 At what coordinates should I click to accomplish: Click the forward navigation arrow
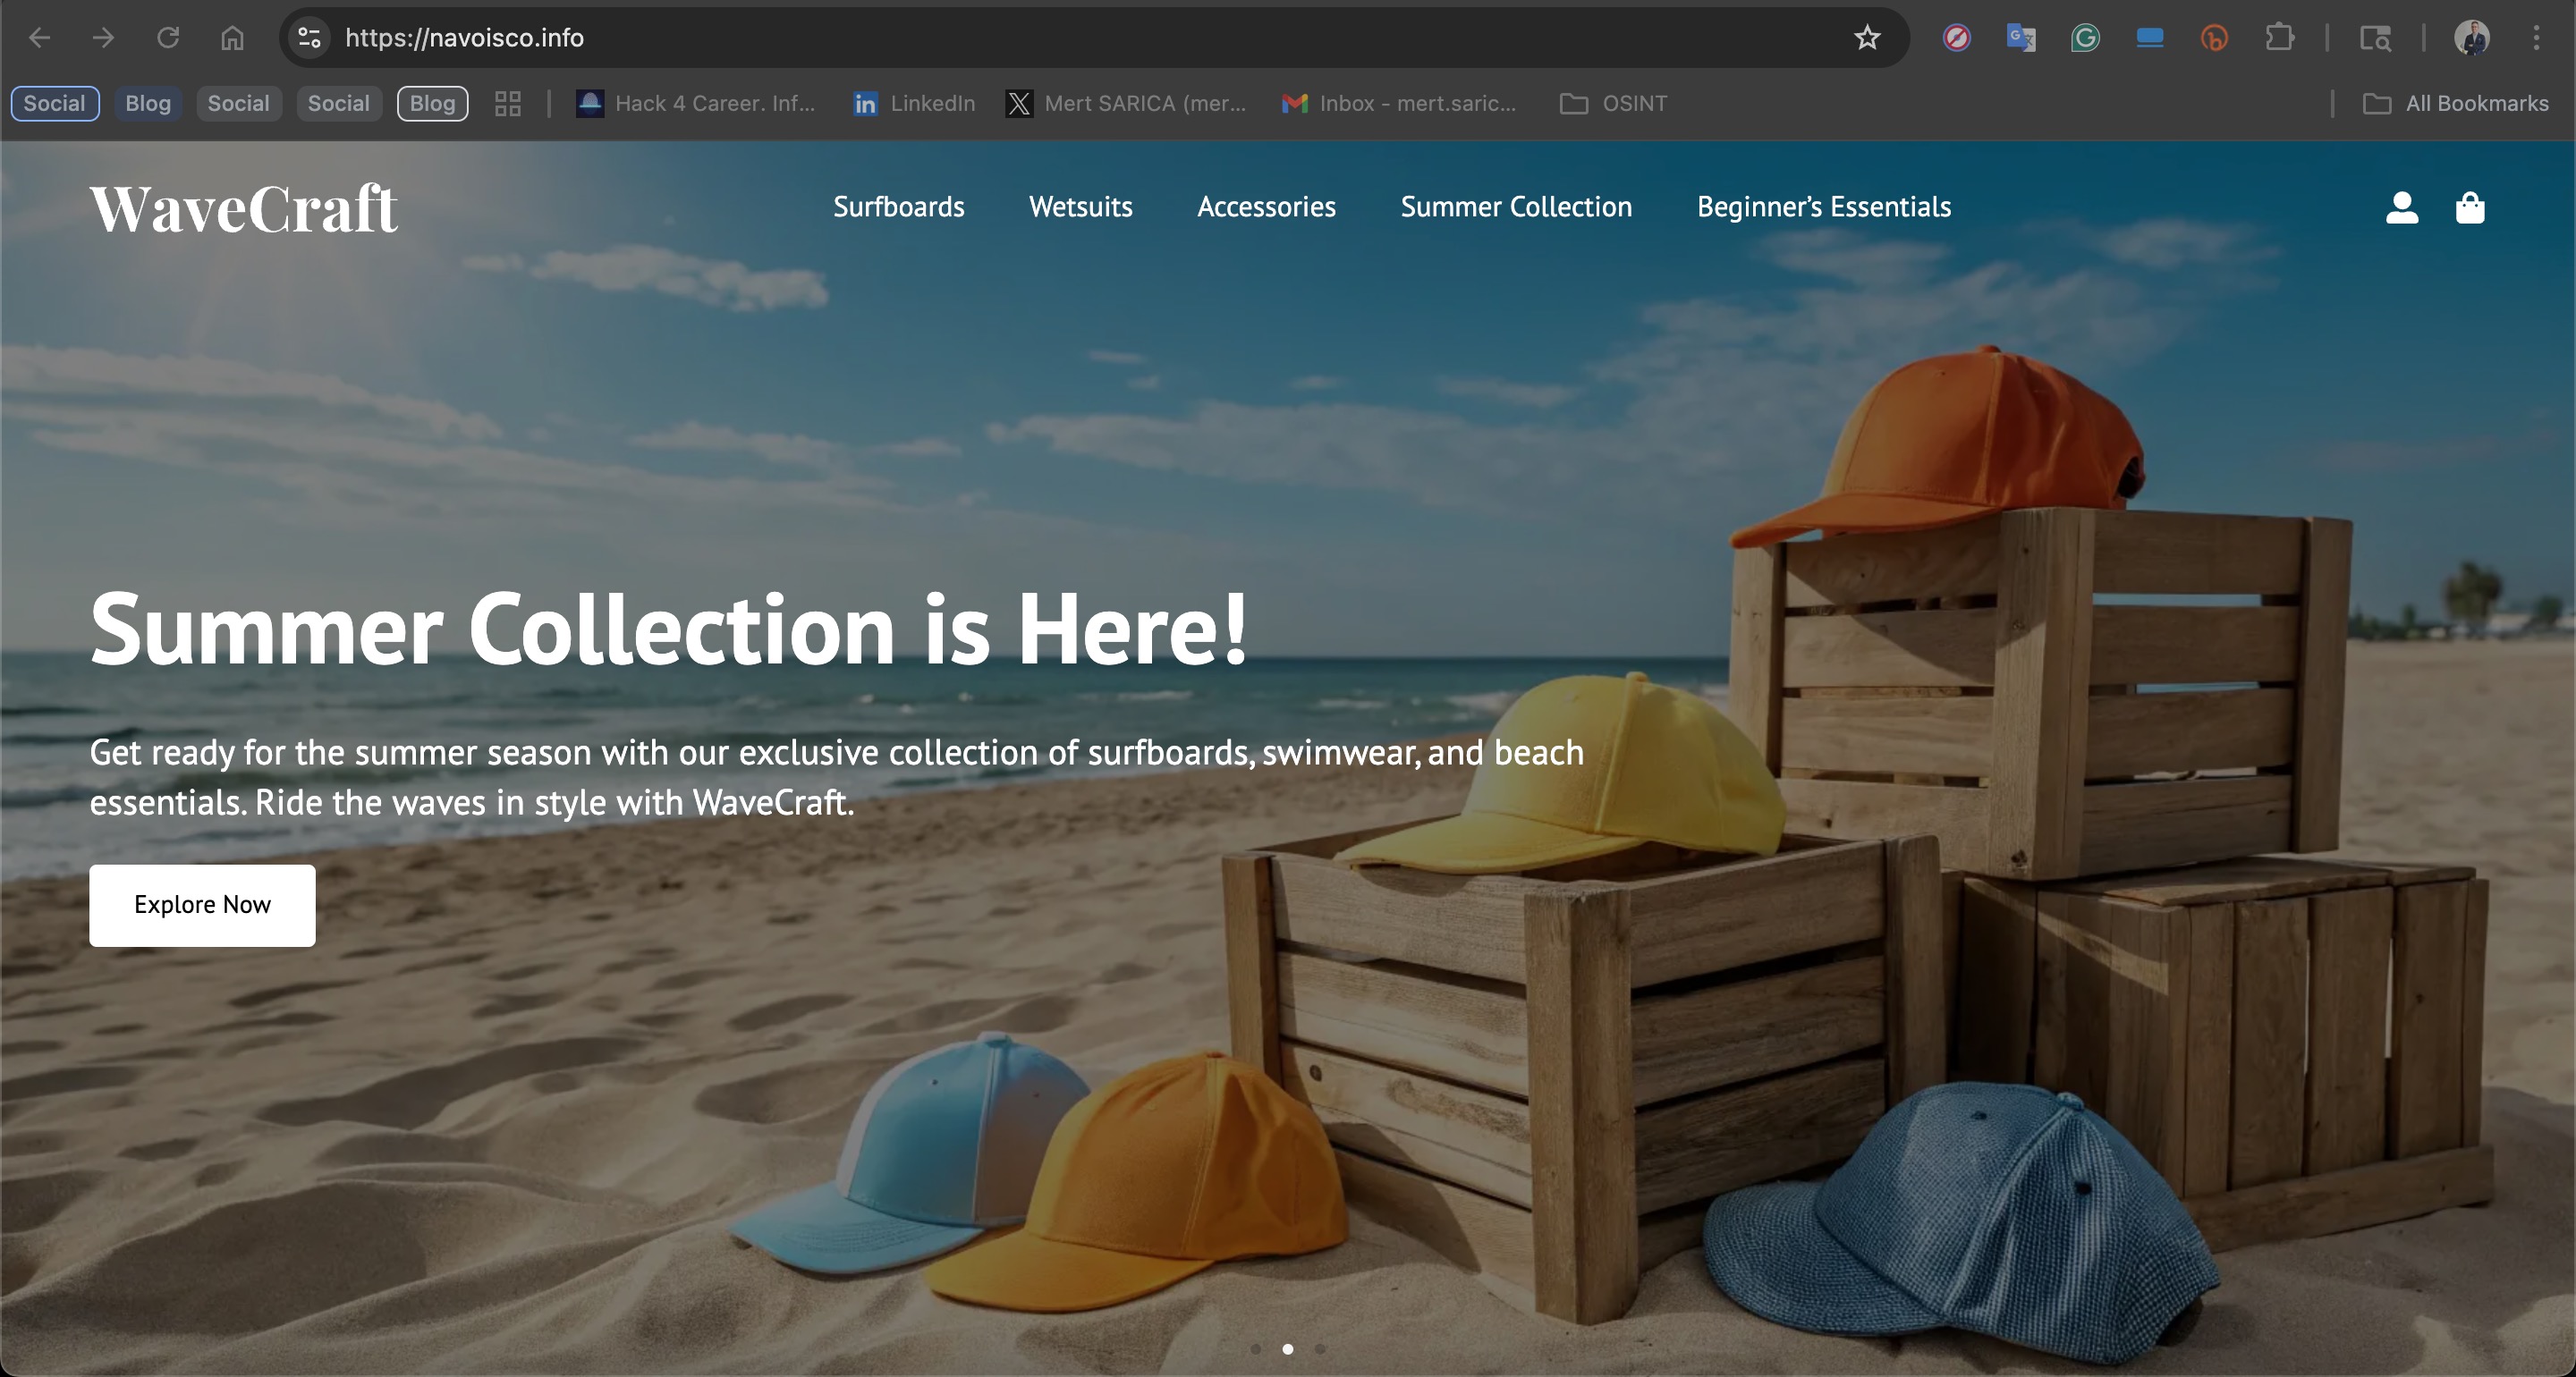[103, 38]
